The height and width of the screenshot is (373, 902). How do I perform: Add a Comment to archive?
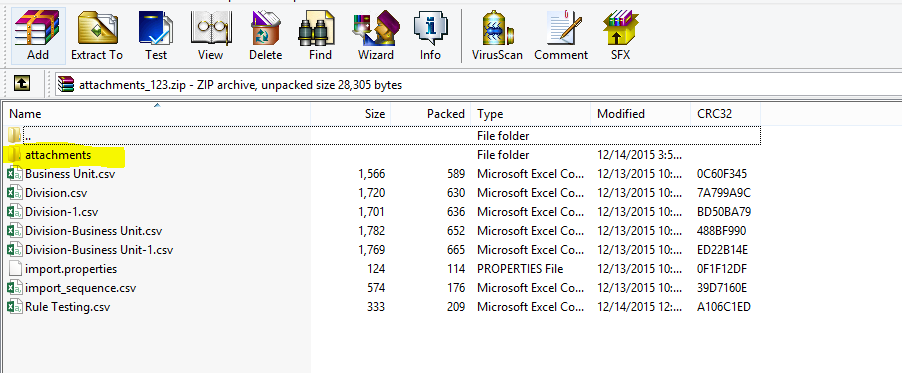click(561, 36)
